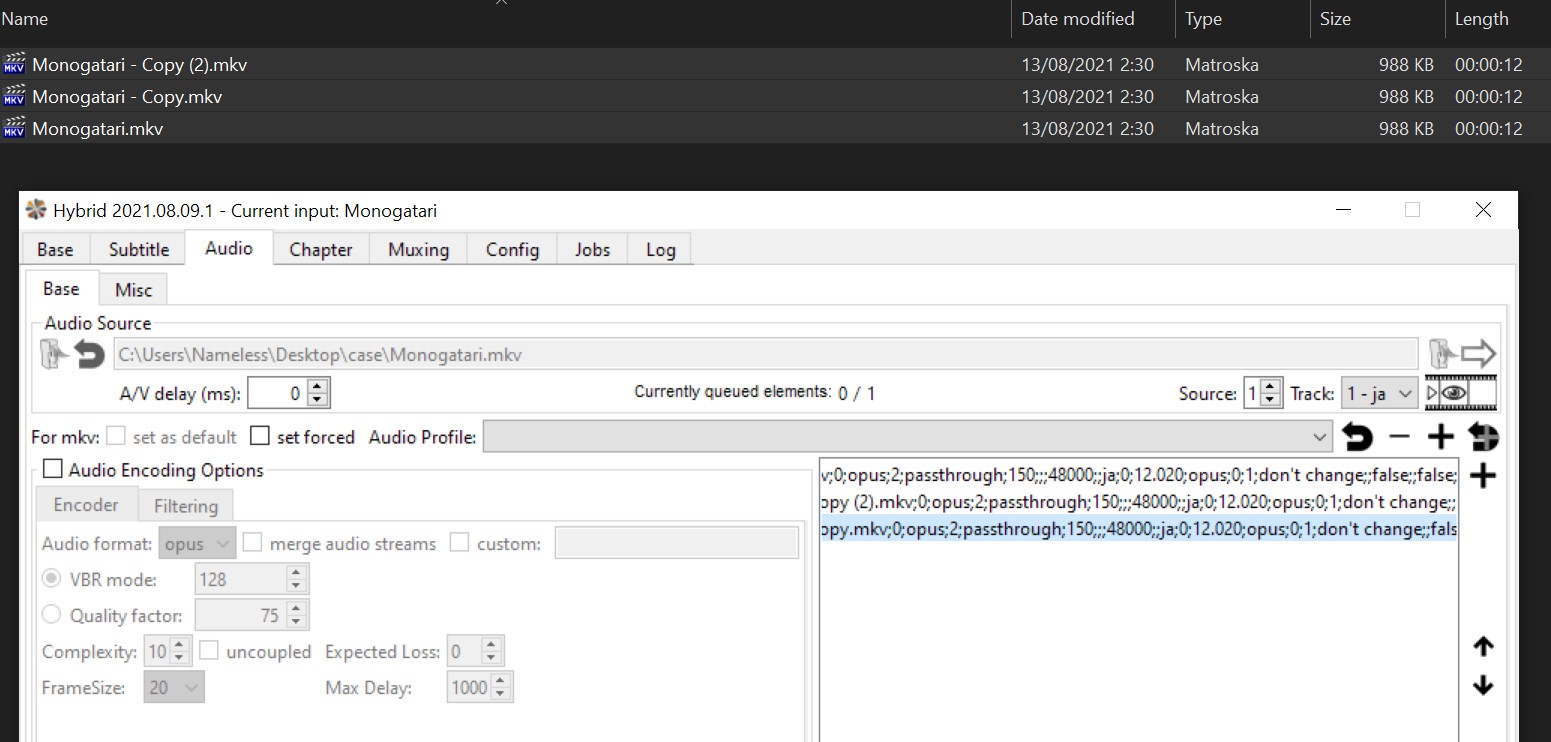Click the hollow right-arrow icon by the source path
This screenshot has height=742, width=1551.
1478,354
